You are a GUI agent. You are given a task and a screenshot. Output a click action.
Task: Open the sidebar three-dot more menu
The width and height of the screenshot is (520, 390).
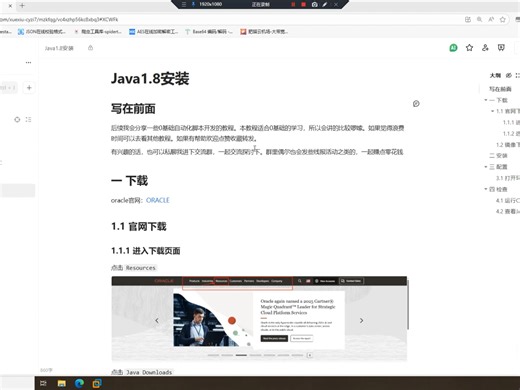click(x=28, y=62)
